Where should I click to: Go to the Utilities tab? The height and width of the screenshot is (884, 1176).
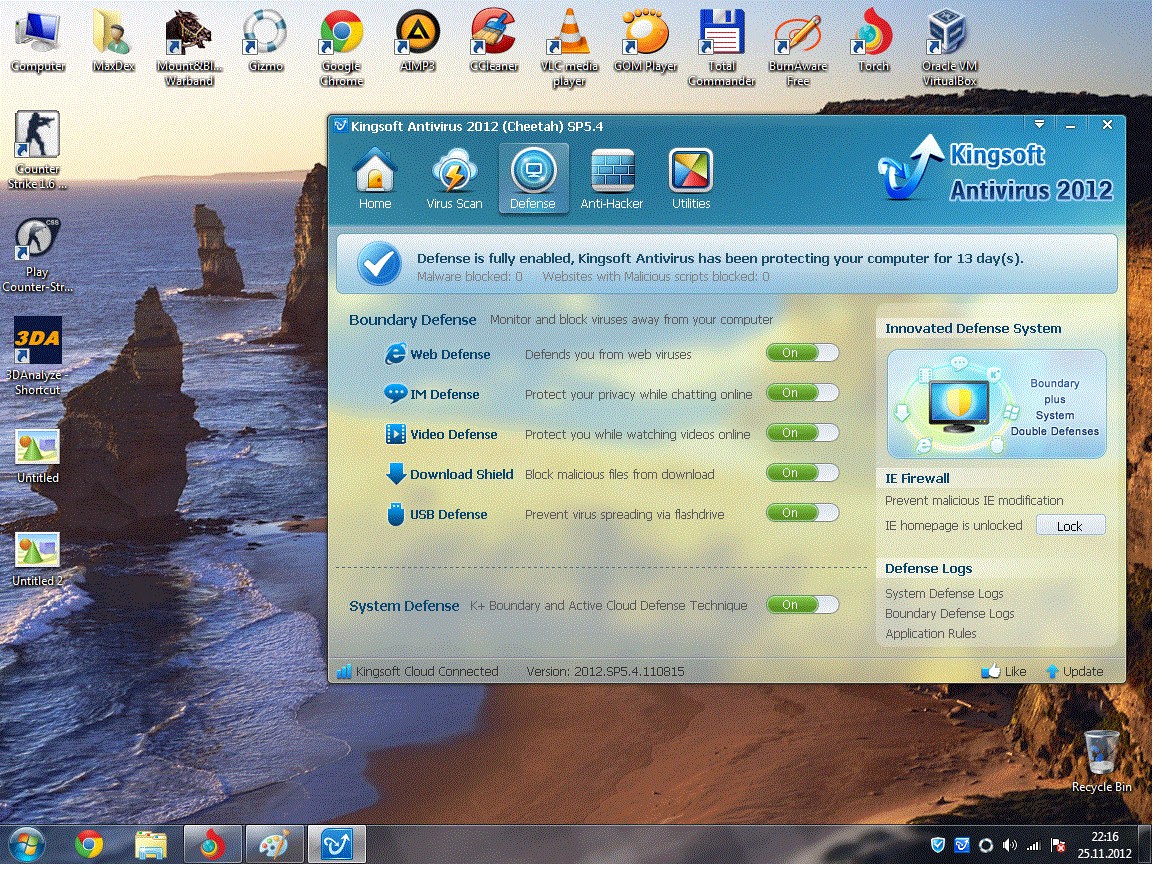tap(691, 179)
